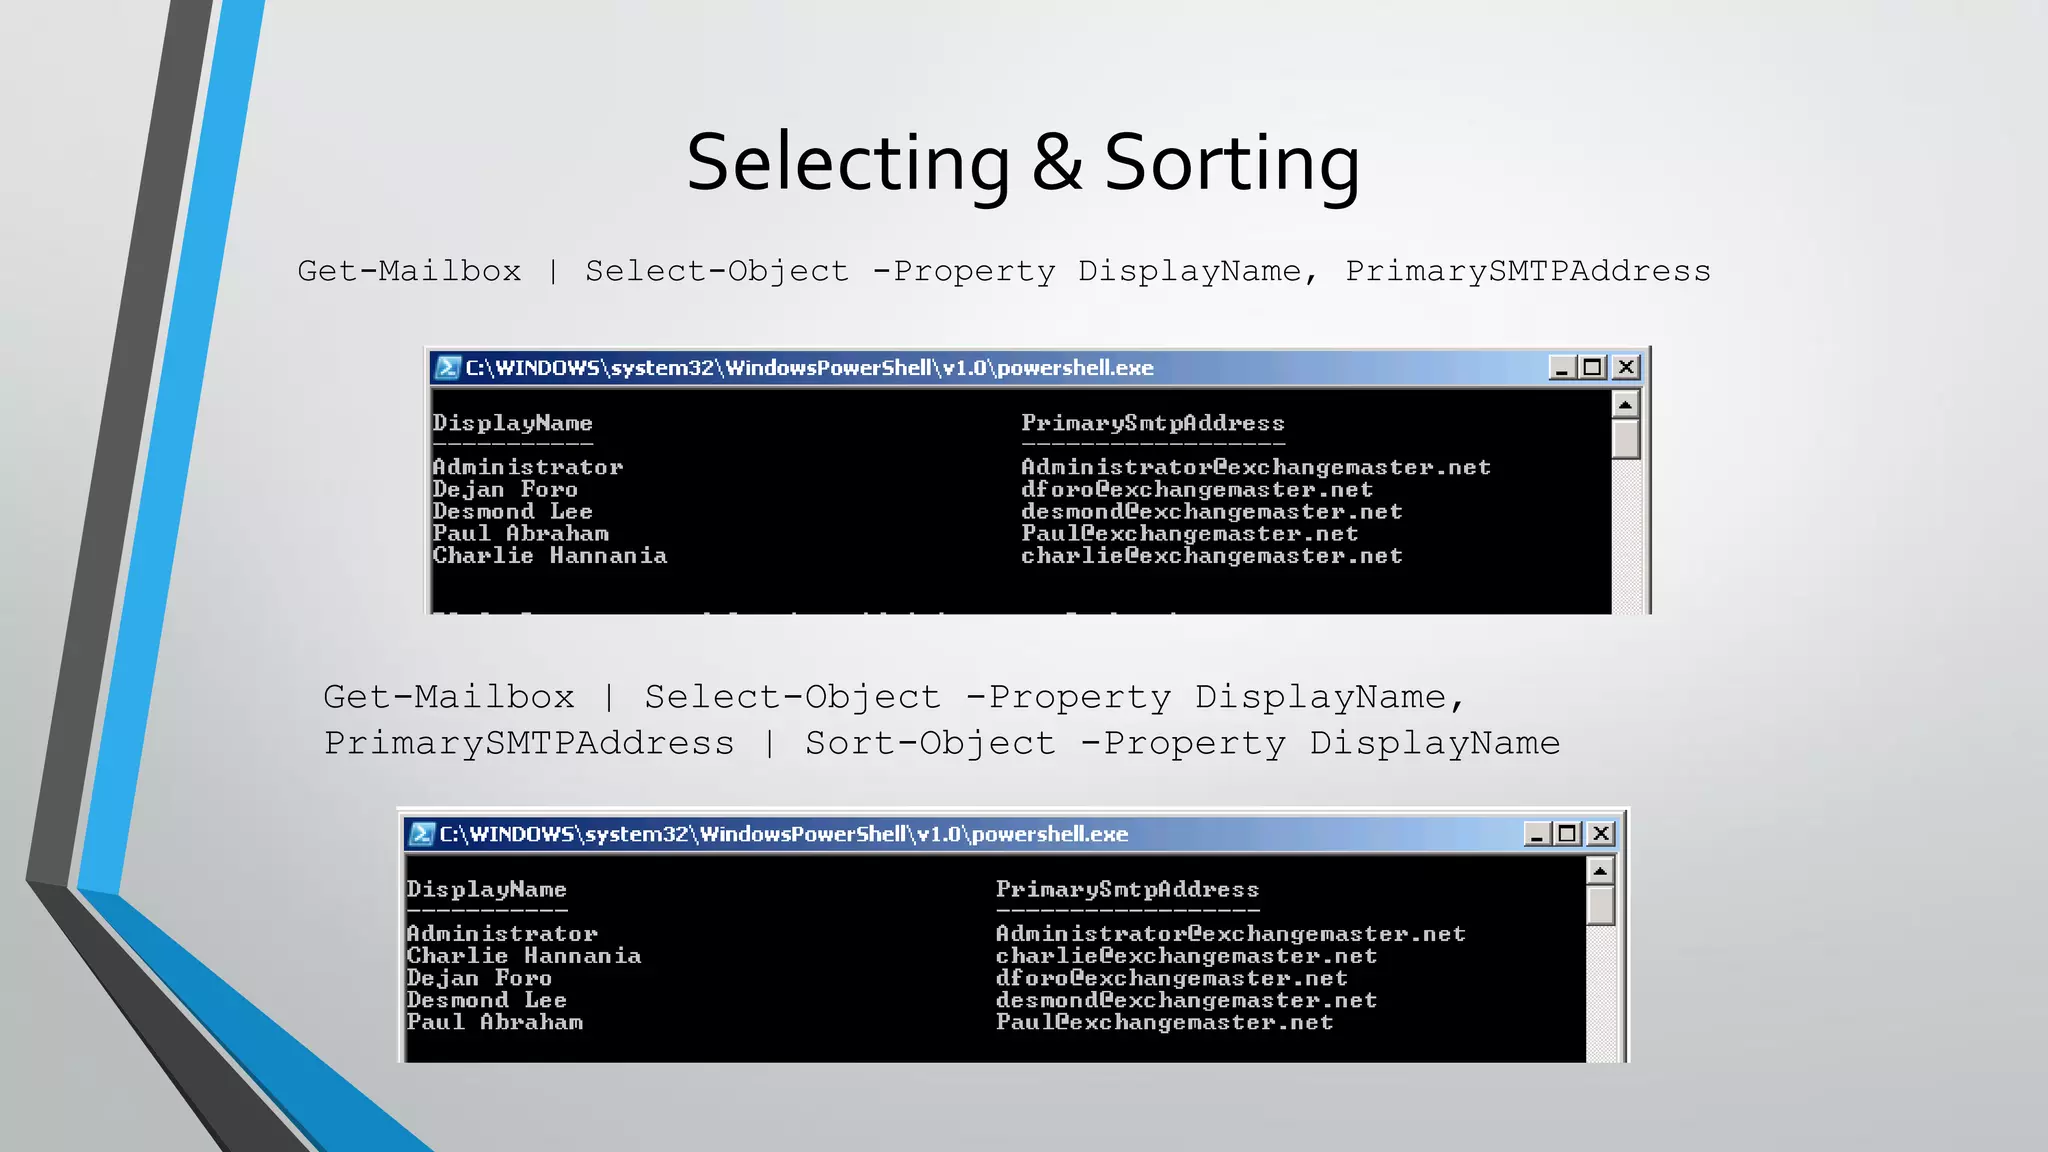Click 'Charlie Hannania' in upper window
This screenshot has height=1152, width=2048.
pyautogui.click(x=550, y=555)
